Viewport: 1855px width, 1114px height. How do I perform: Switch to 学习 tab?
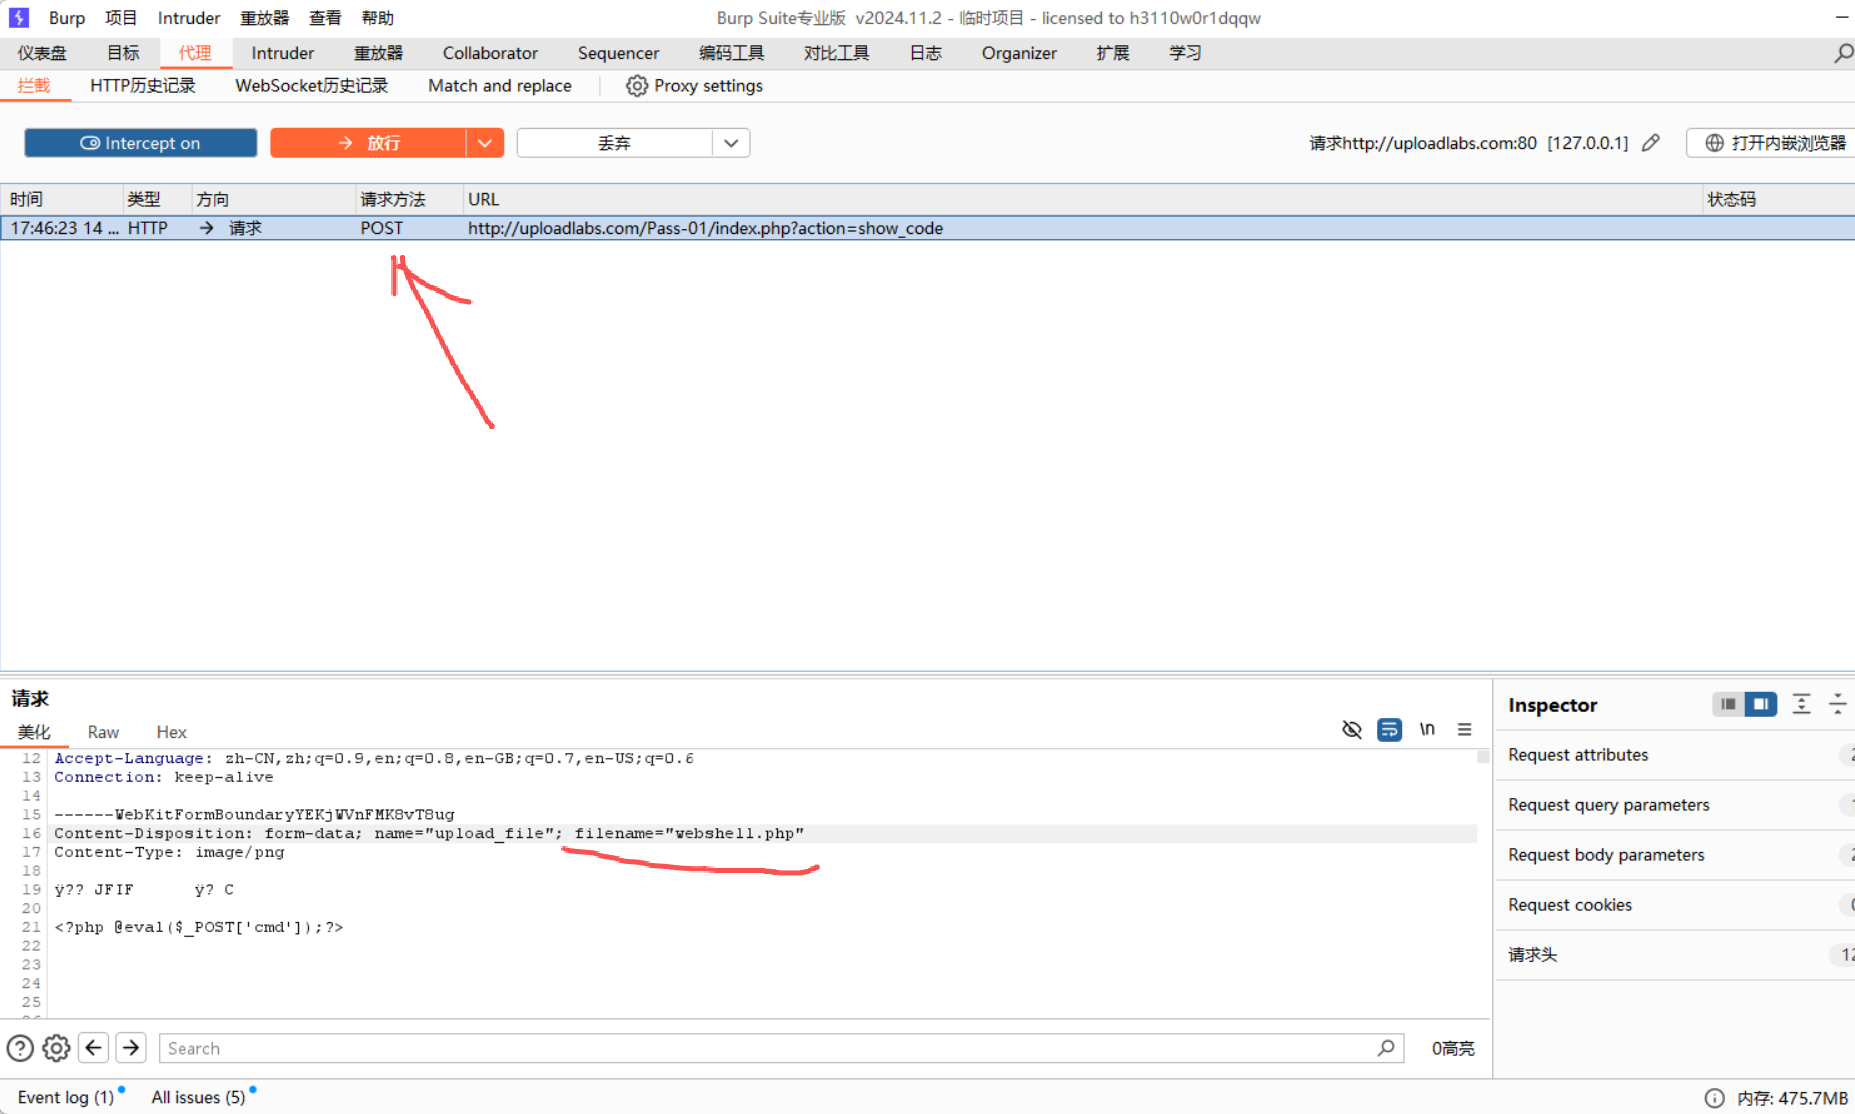(1185, 53)
